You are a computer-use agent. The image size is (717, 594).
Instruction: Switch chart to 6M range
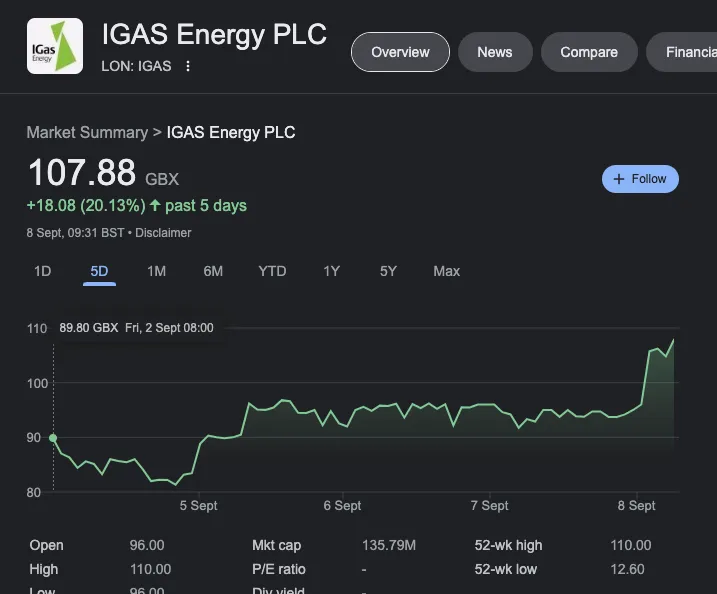coord(213,271)
